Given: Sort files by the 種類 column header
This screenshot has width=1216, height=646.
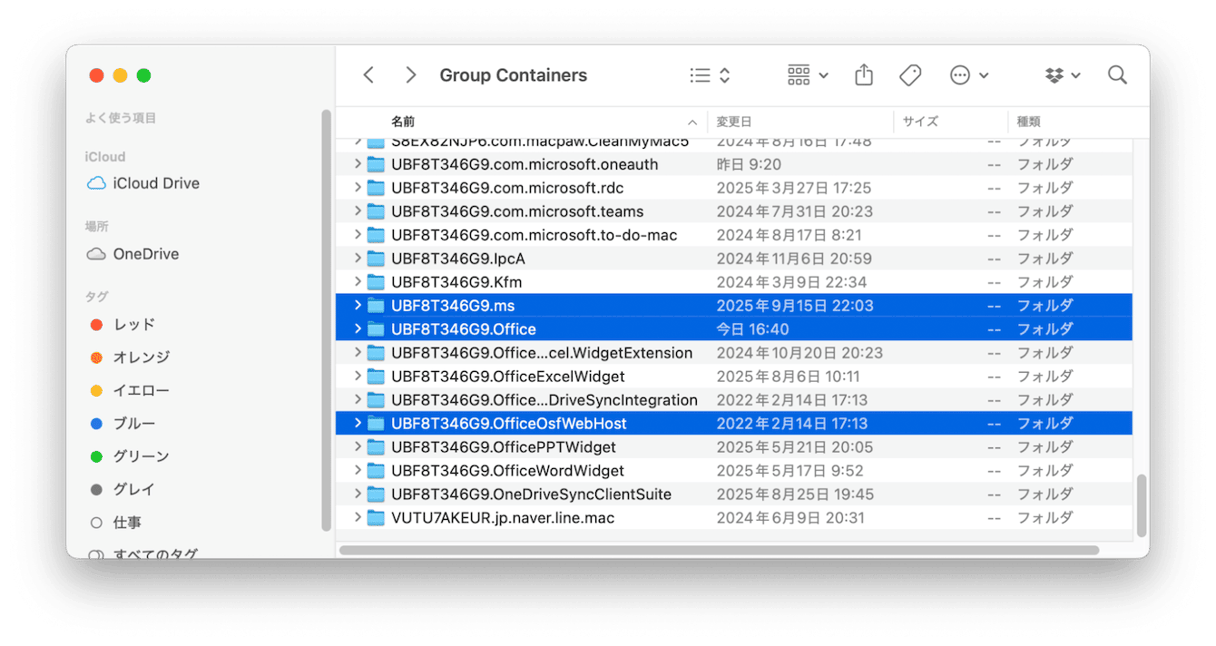Looking at the screenshot, I should pos(1029,121).
